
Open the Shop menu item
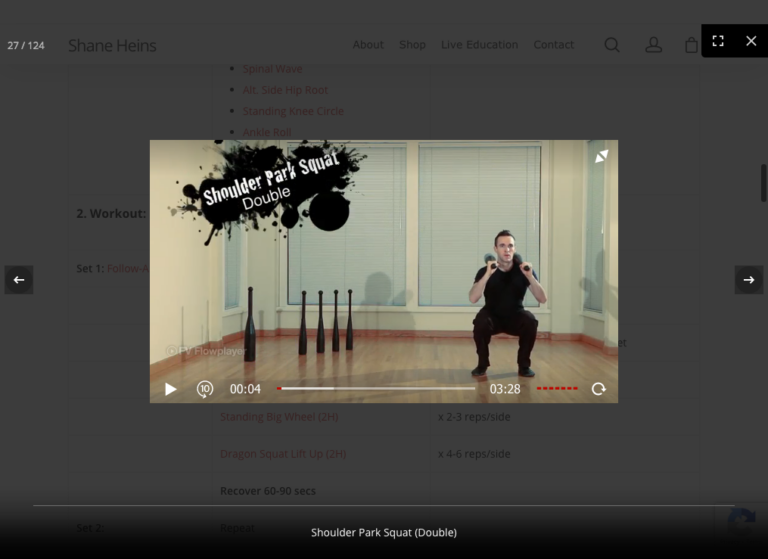[412, 45]
